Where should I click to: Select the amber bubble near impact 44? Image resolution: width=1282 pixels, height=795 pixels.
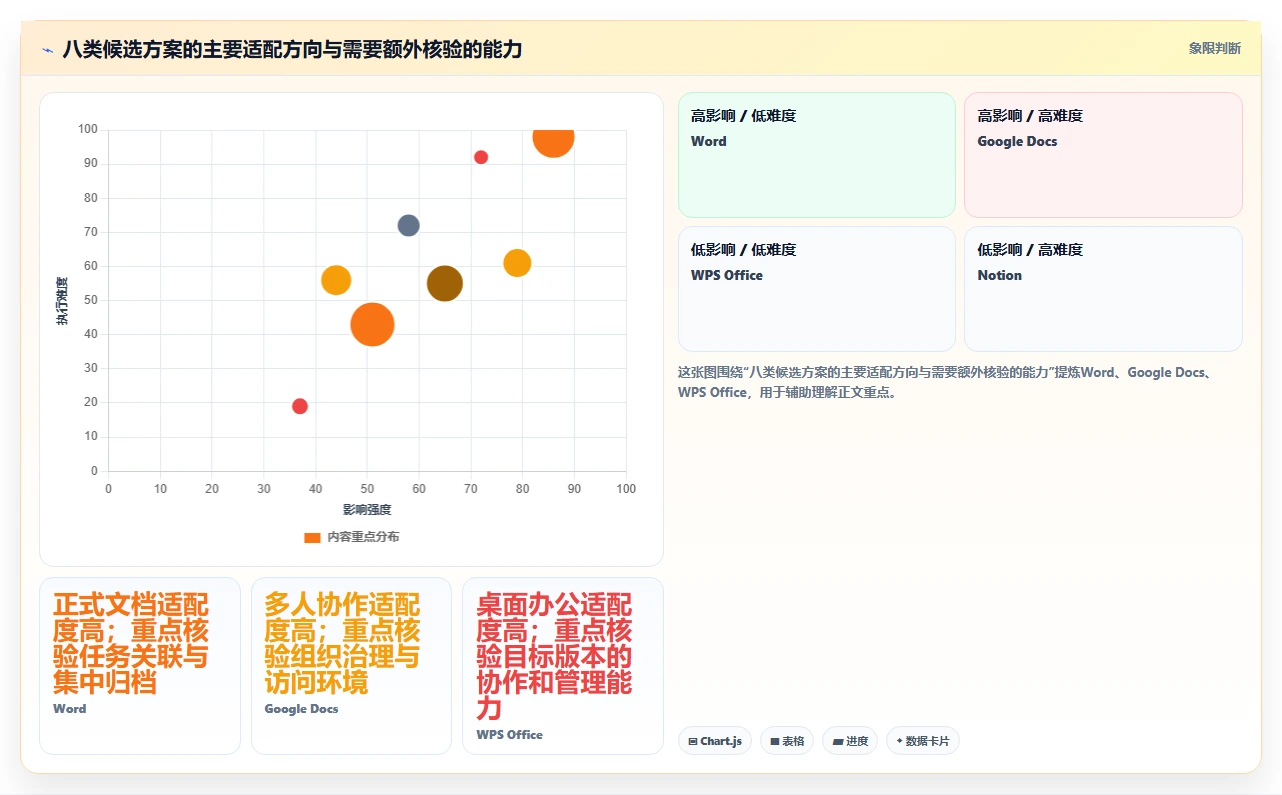coord(336,280)
